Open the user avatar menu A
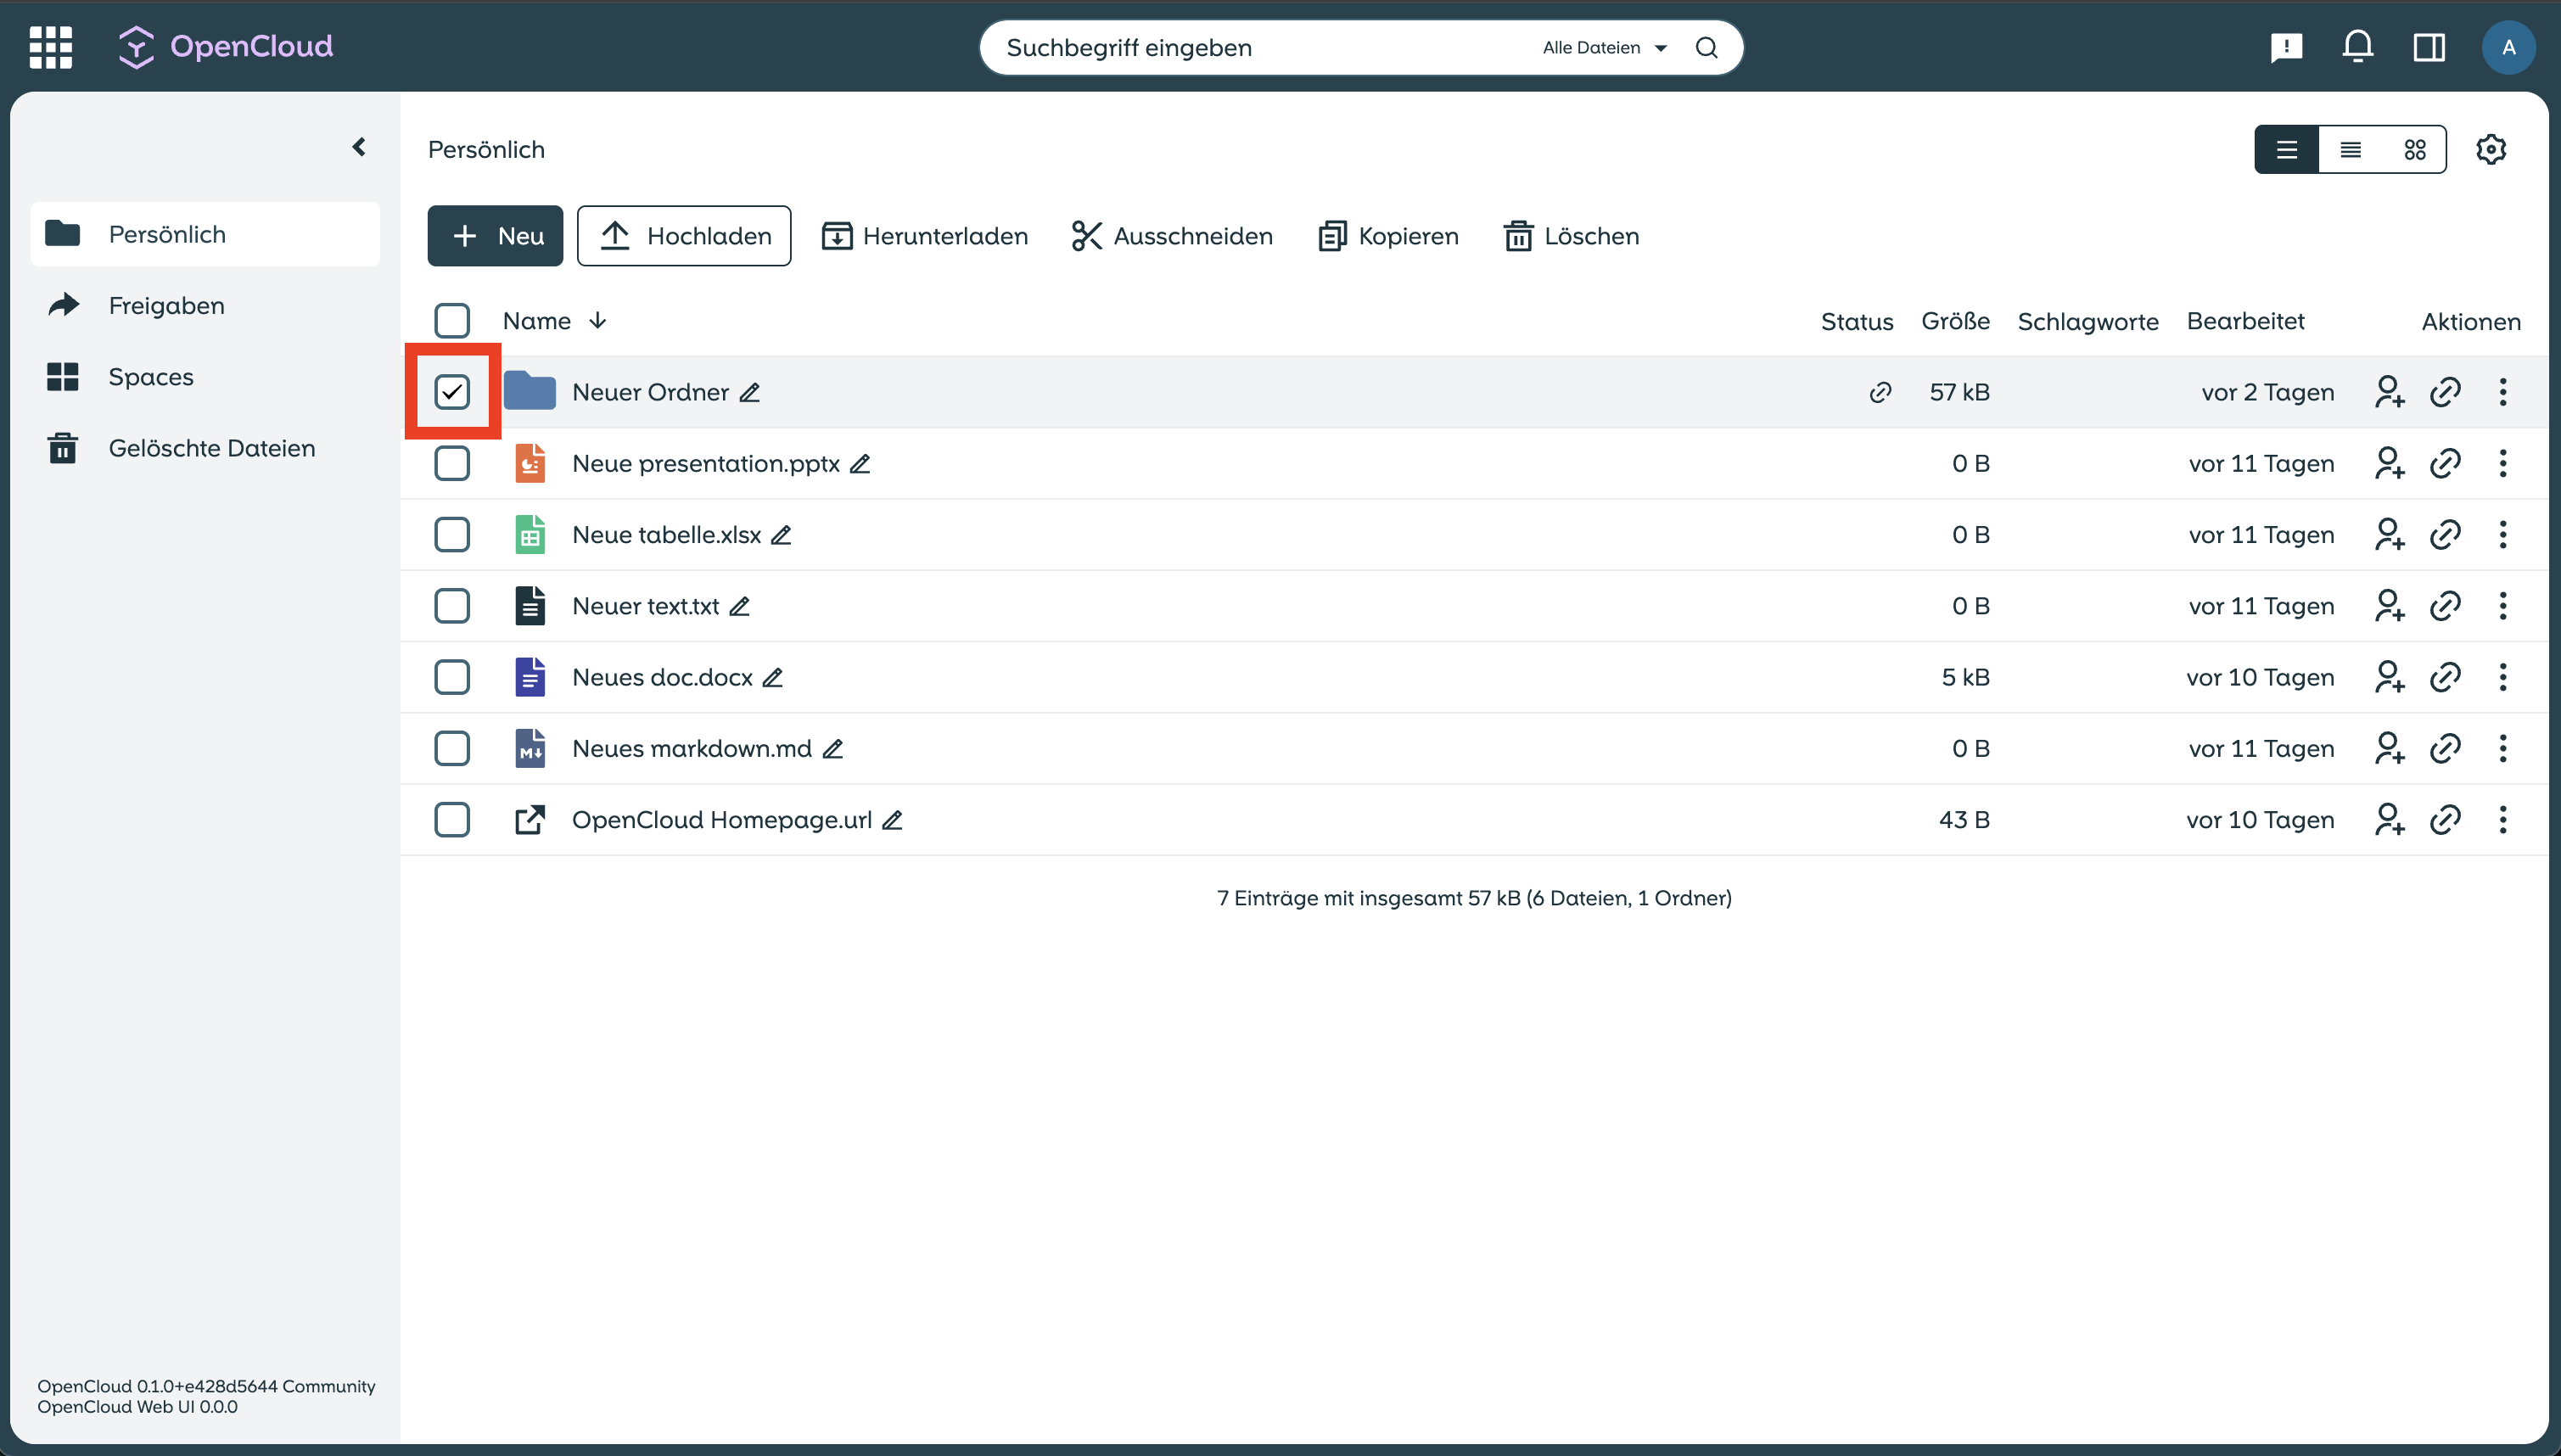The image size is (2561, 1456). tap(2508, 47)
